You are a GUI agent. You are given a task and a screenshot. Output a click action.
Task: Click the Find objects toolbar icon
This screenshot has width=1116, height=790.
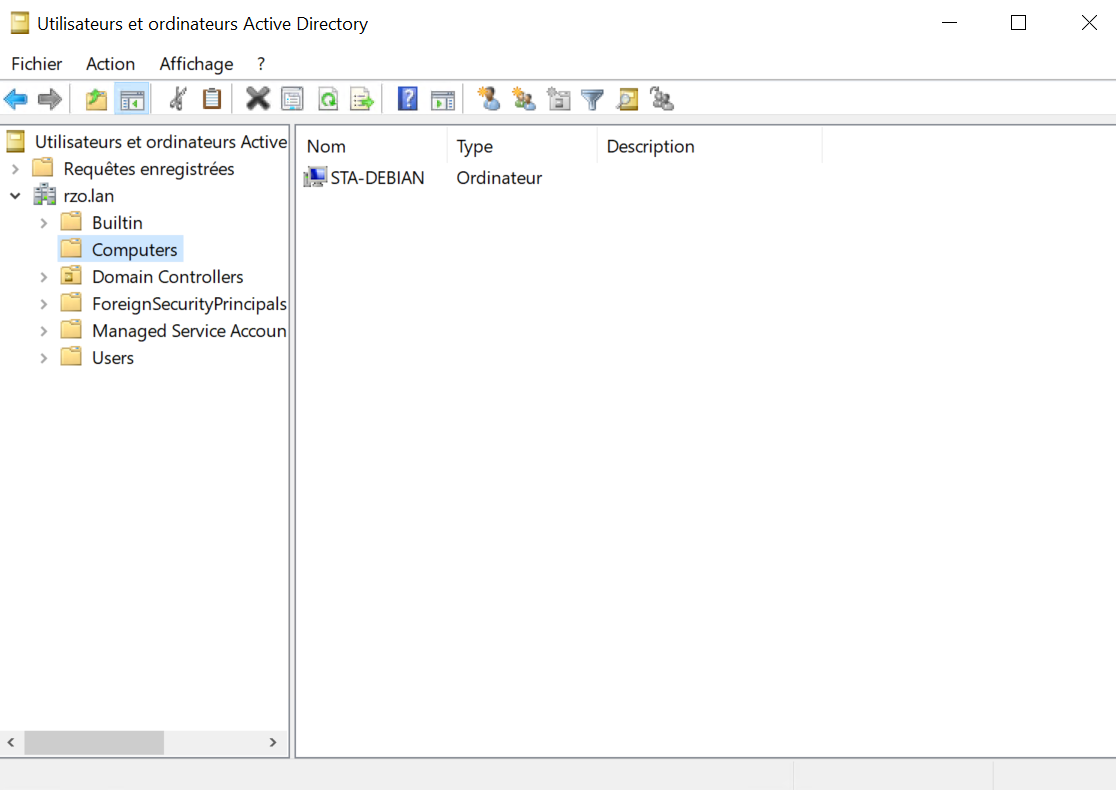pyautogui.click(x=627, y=99)
